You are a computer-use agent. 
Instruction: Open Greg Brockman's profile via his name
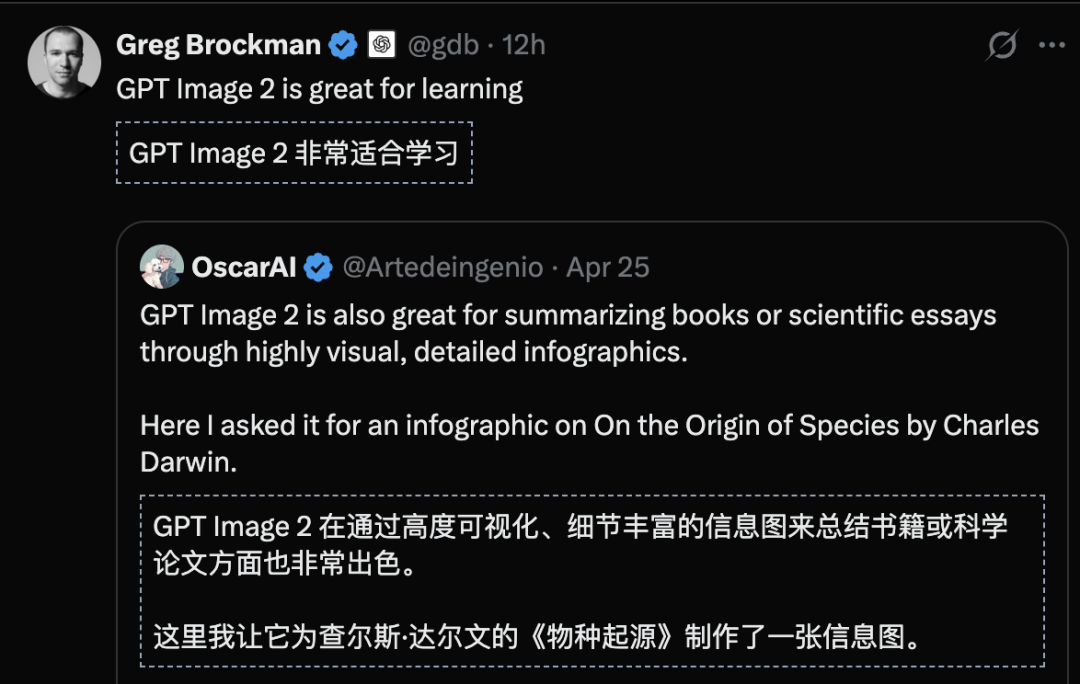click(x=218, y=45)
